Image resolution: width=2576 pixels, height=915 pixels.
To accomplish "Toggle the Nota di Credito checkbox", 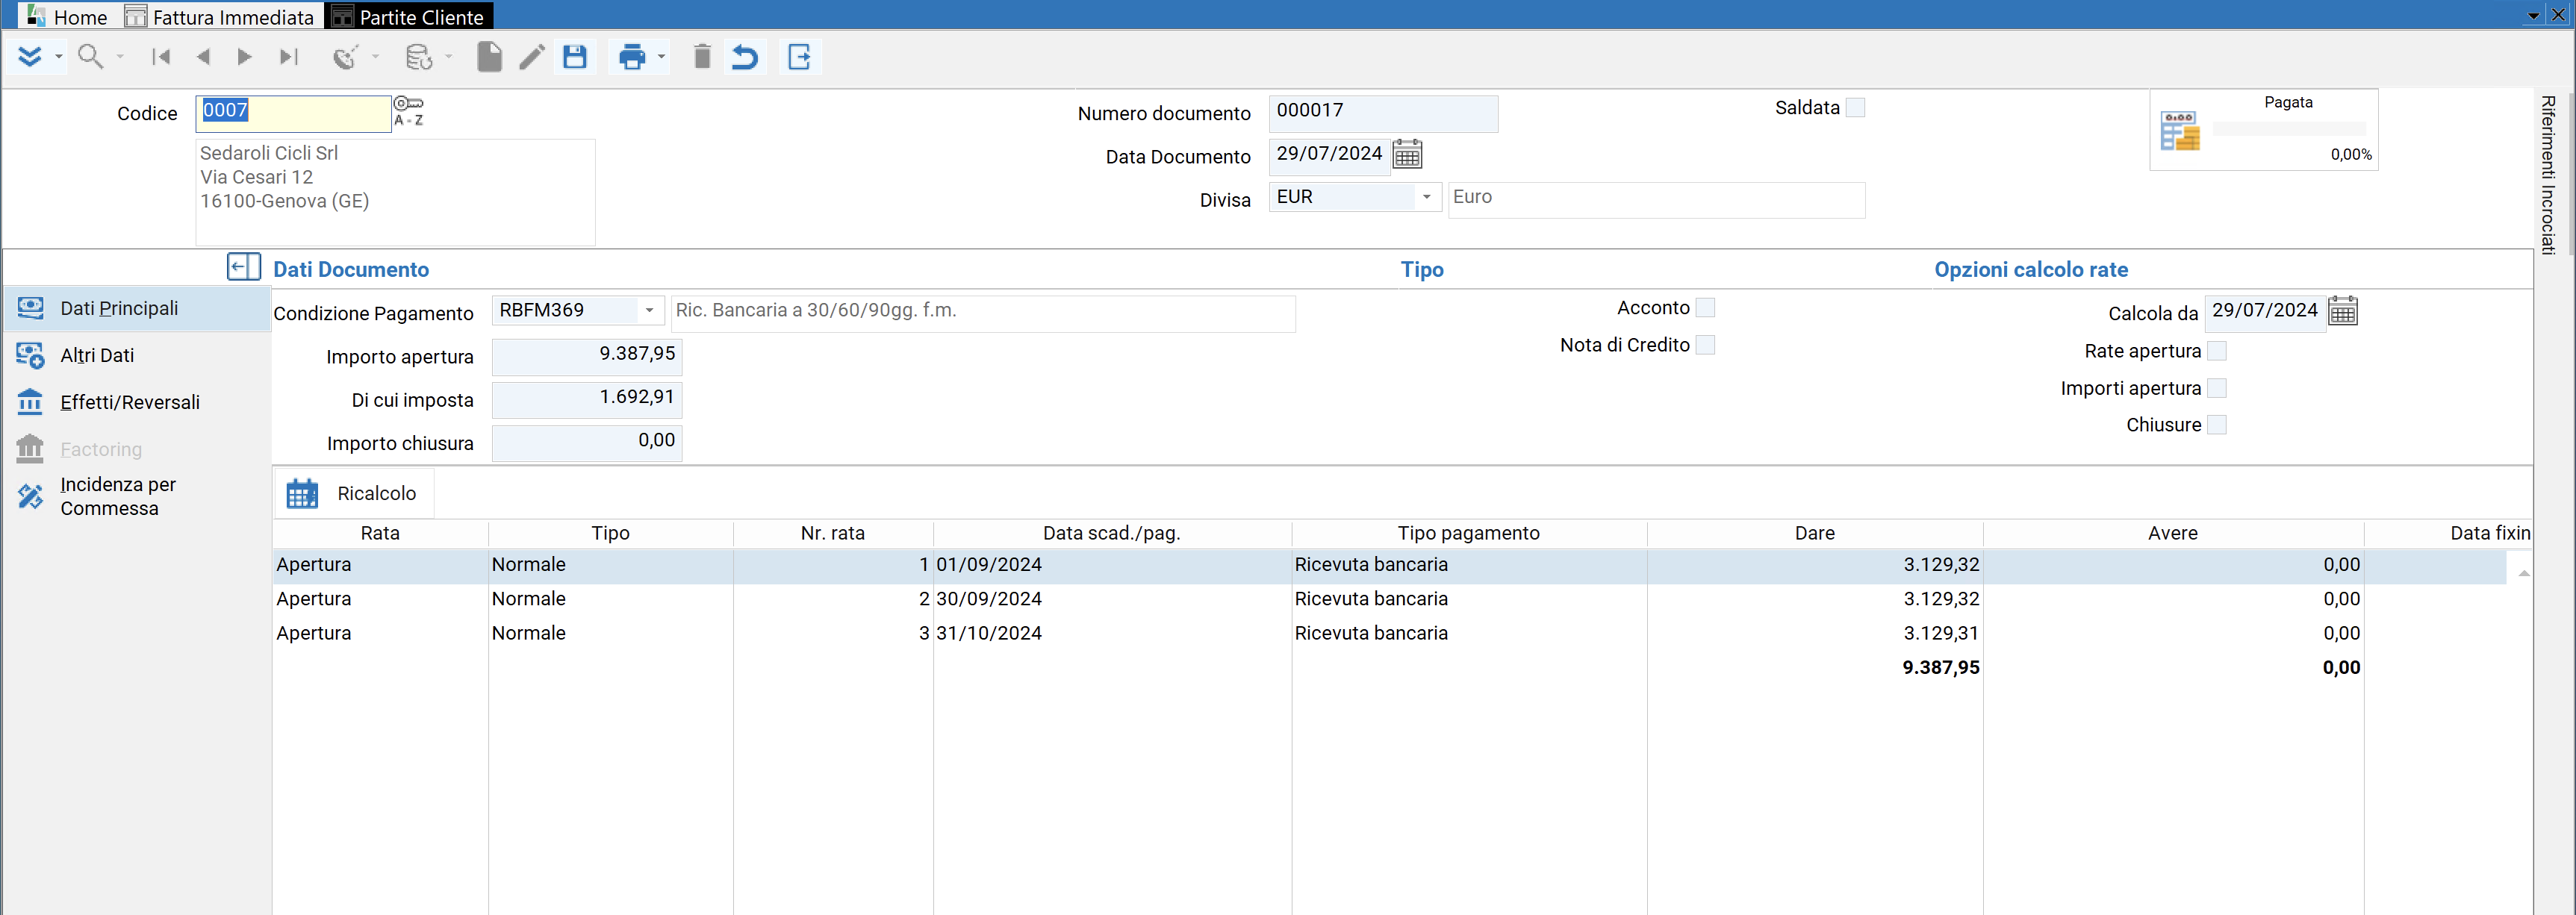I will pos(1705,345).
